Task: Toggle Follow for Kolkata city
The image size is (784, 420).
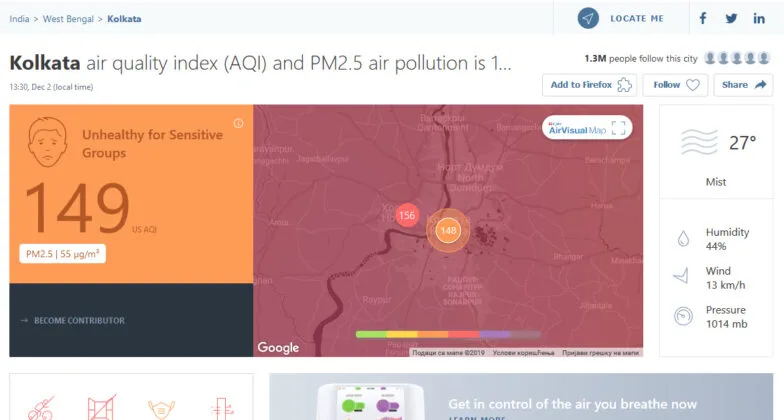Action: [676, 85]
